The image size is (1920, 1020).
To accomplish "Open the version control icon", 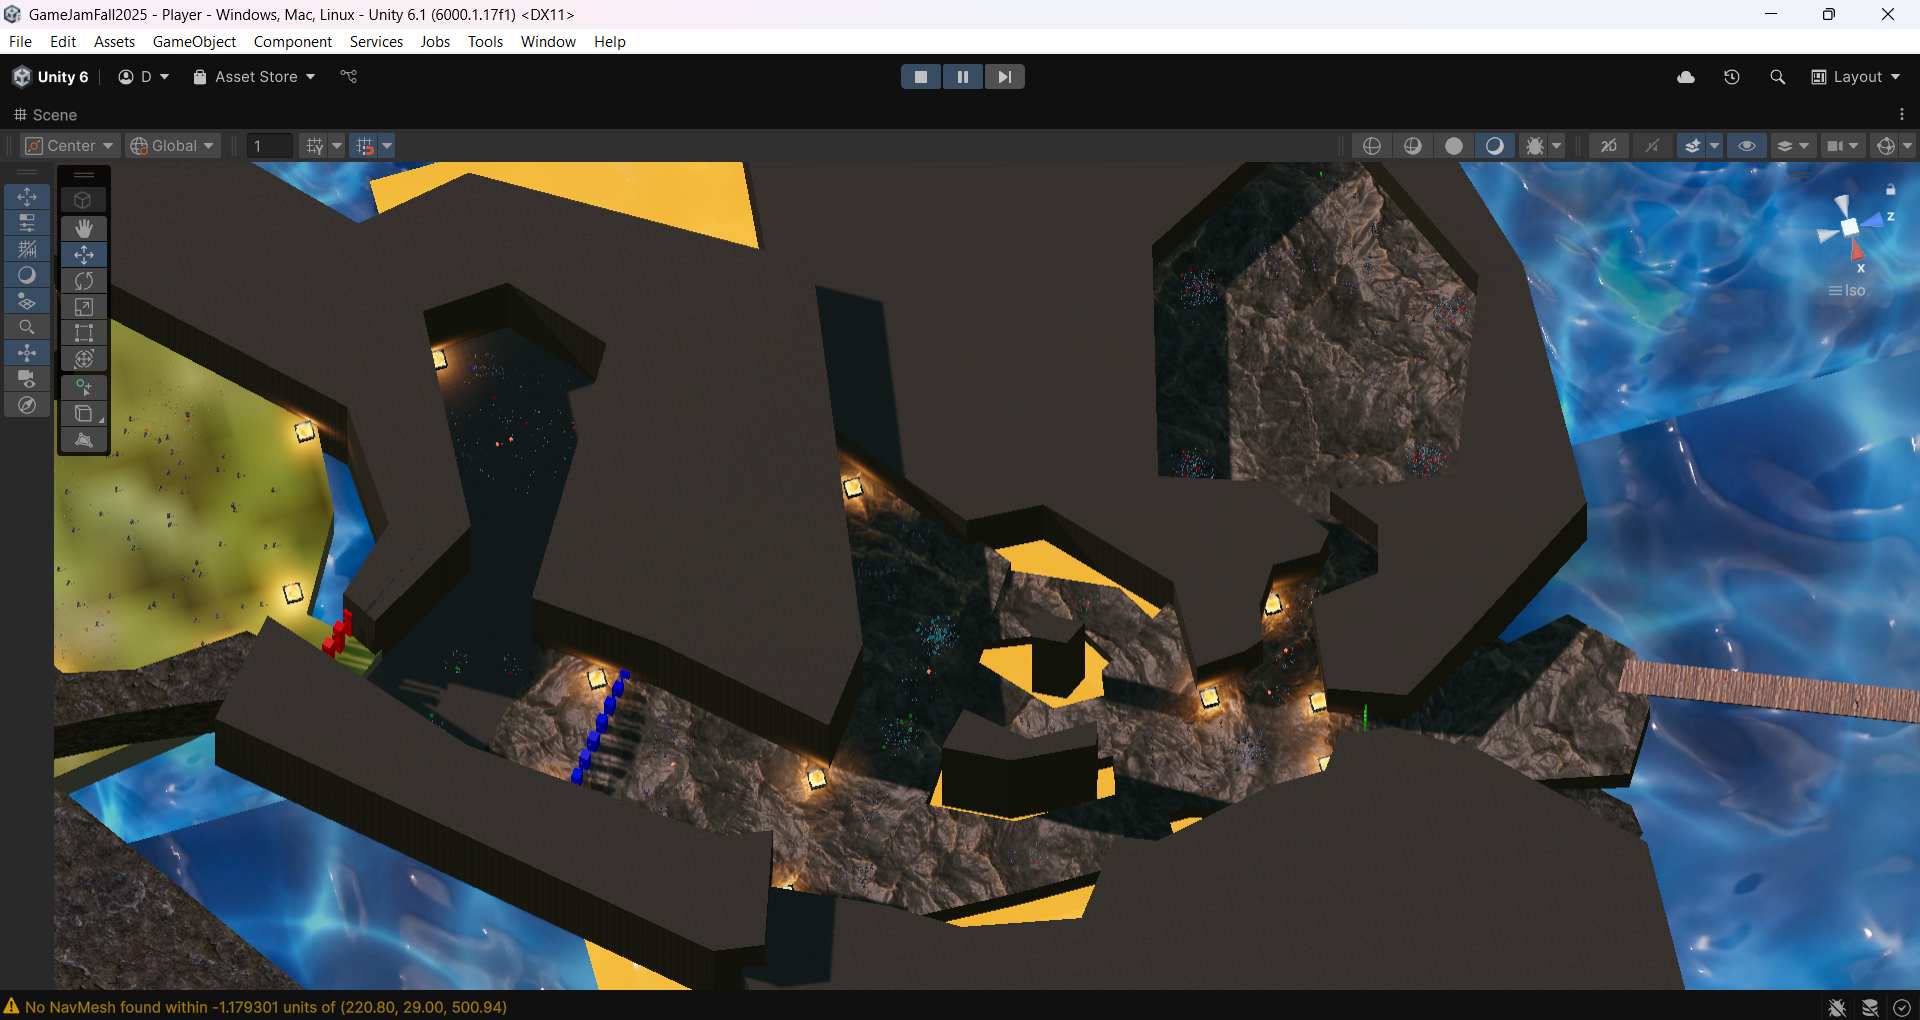I will 348,77.
